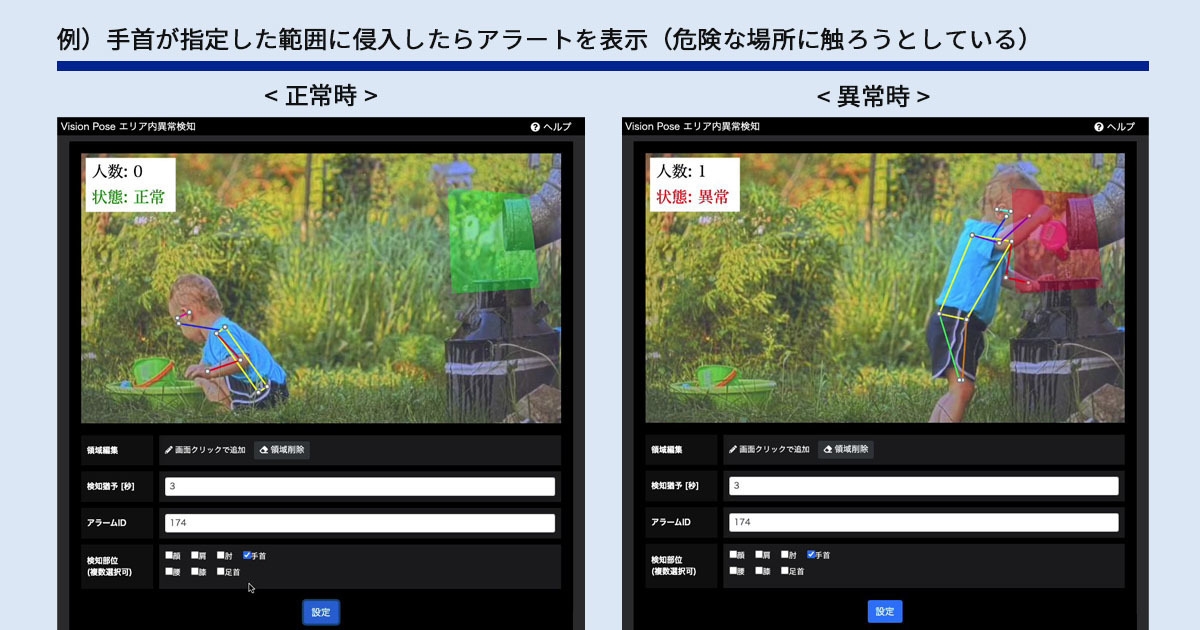Focus 検知猶予 [秒] field in left panel
The width and height of the screenshot is (1200, 630).
(358, 486)
